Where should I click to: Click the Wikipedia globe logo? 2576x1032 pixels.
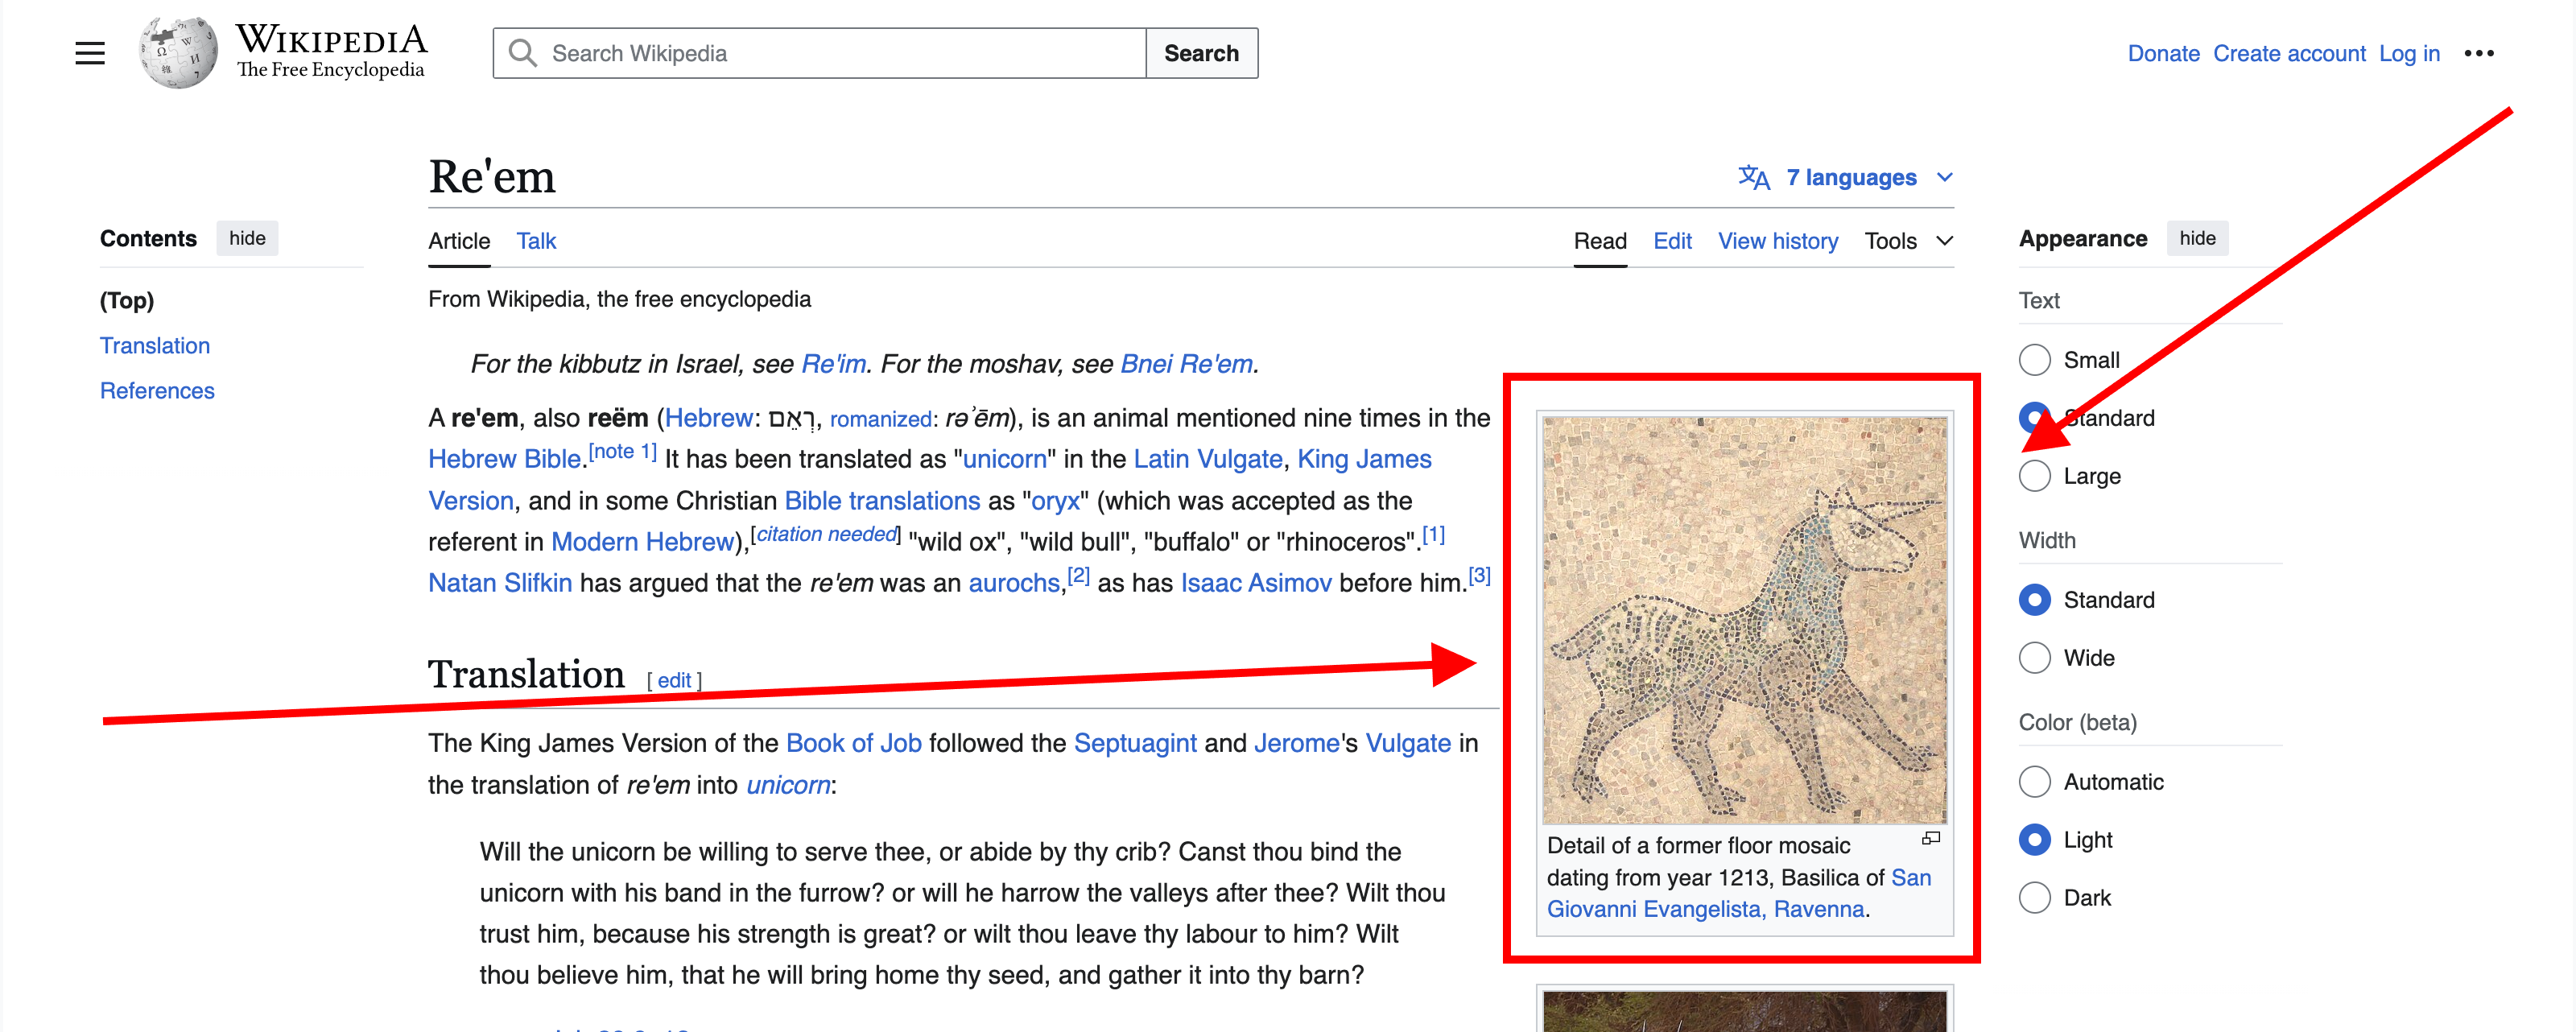coord(179,52)
